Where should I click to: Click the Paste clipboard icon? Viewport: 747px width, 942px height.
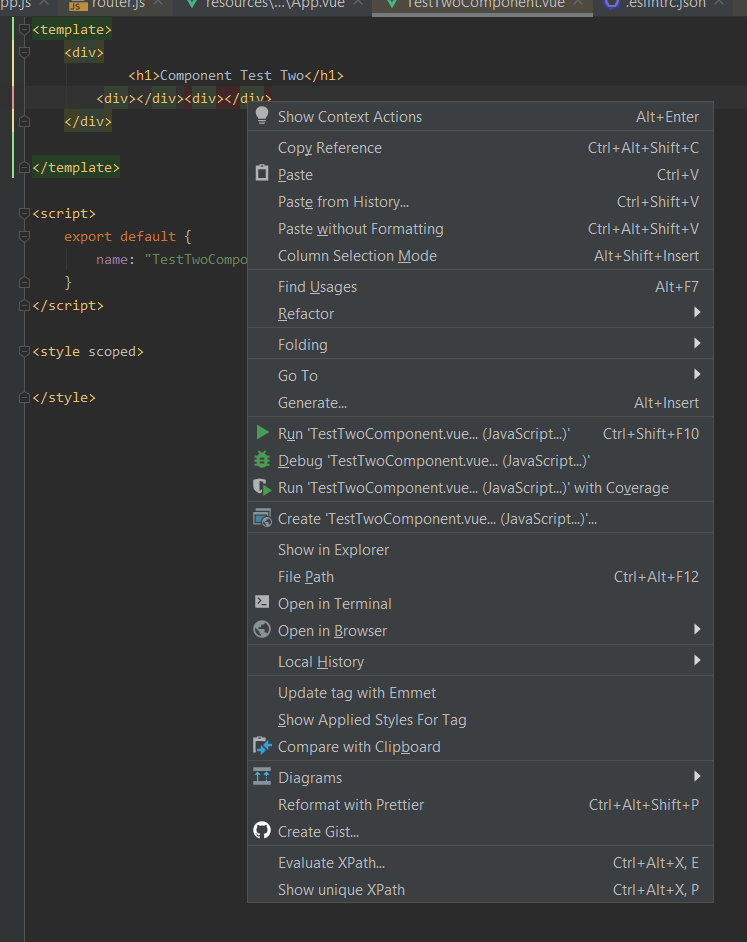pos(262,174)
